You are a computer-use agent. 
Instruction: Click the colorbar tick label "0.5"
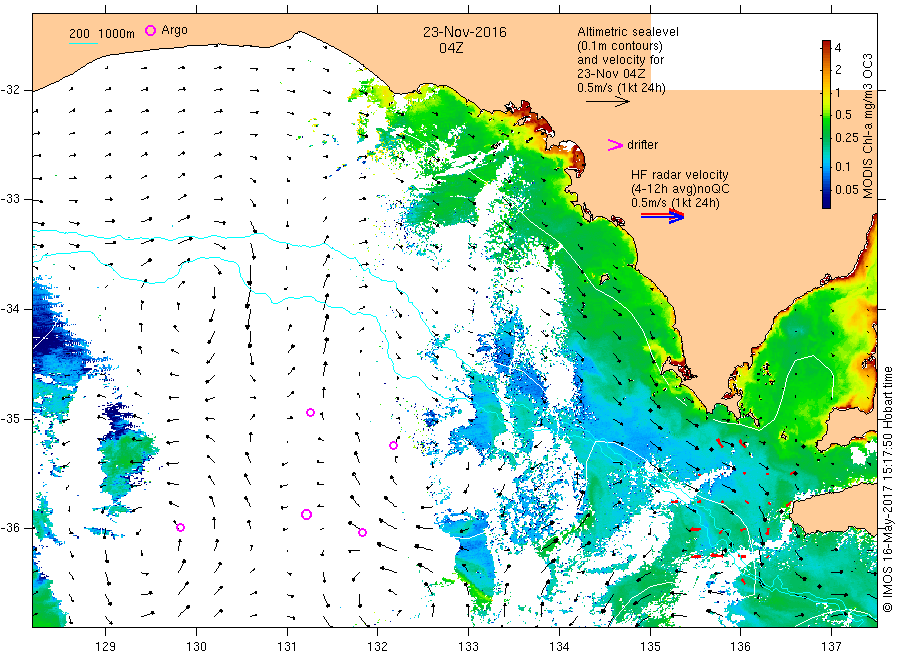(844, 115)
